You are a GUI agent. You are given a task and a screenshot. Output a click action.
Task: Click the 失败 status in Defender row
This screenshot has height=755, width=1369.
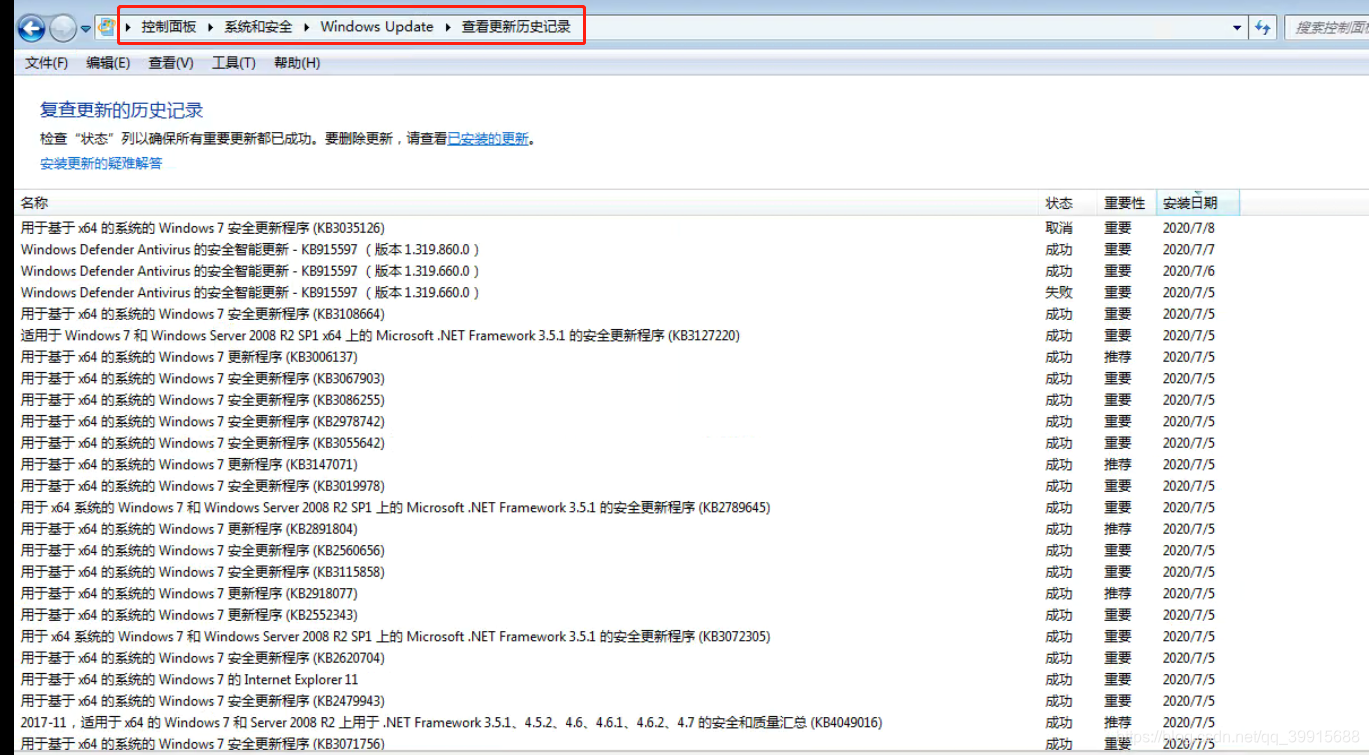1059,292
